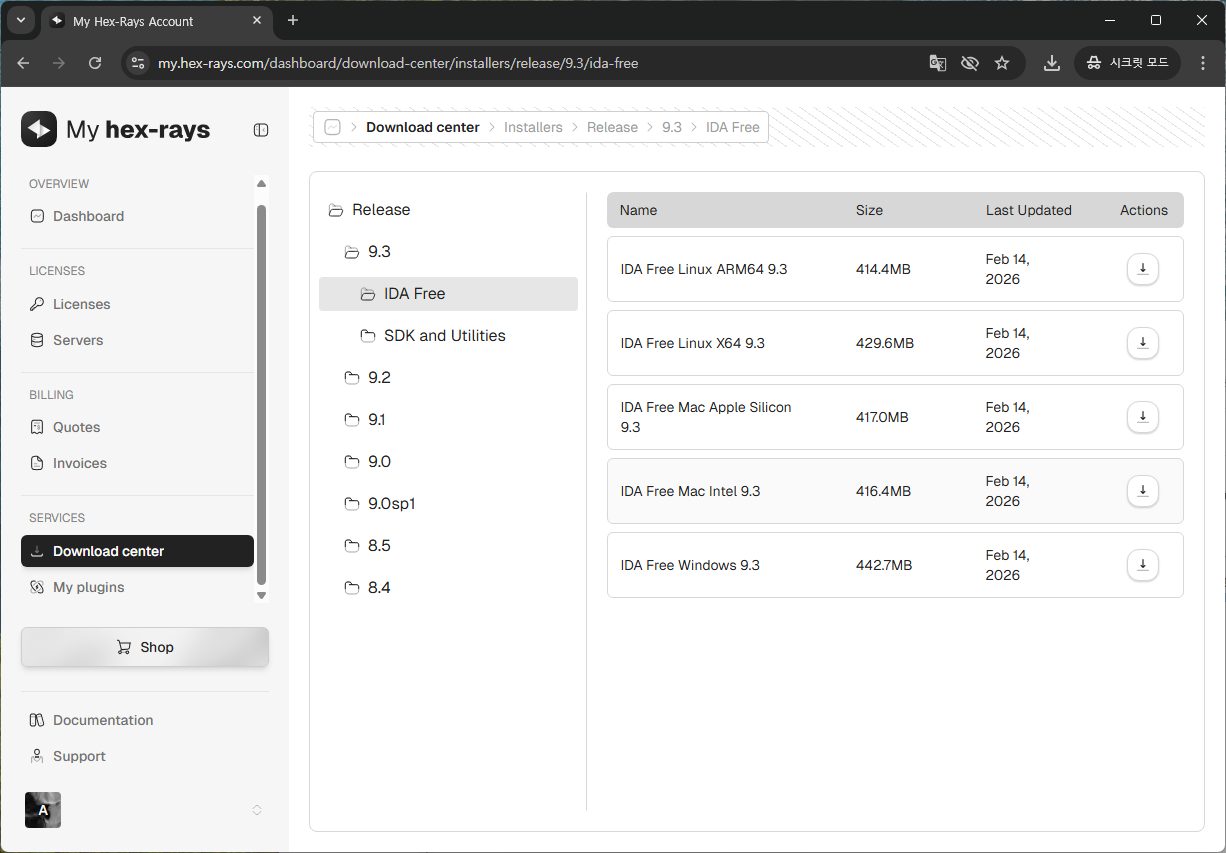Open the SDK and Utilities folder
1226x853 pixels.
coord(444,336)
